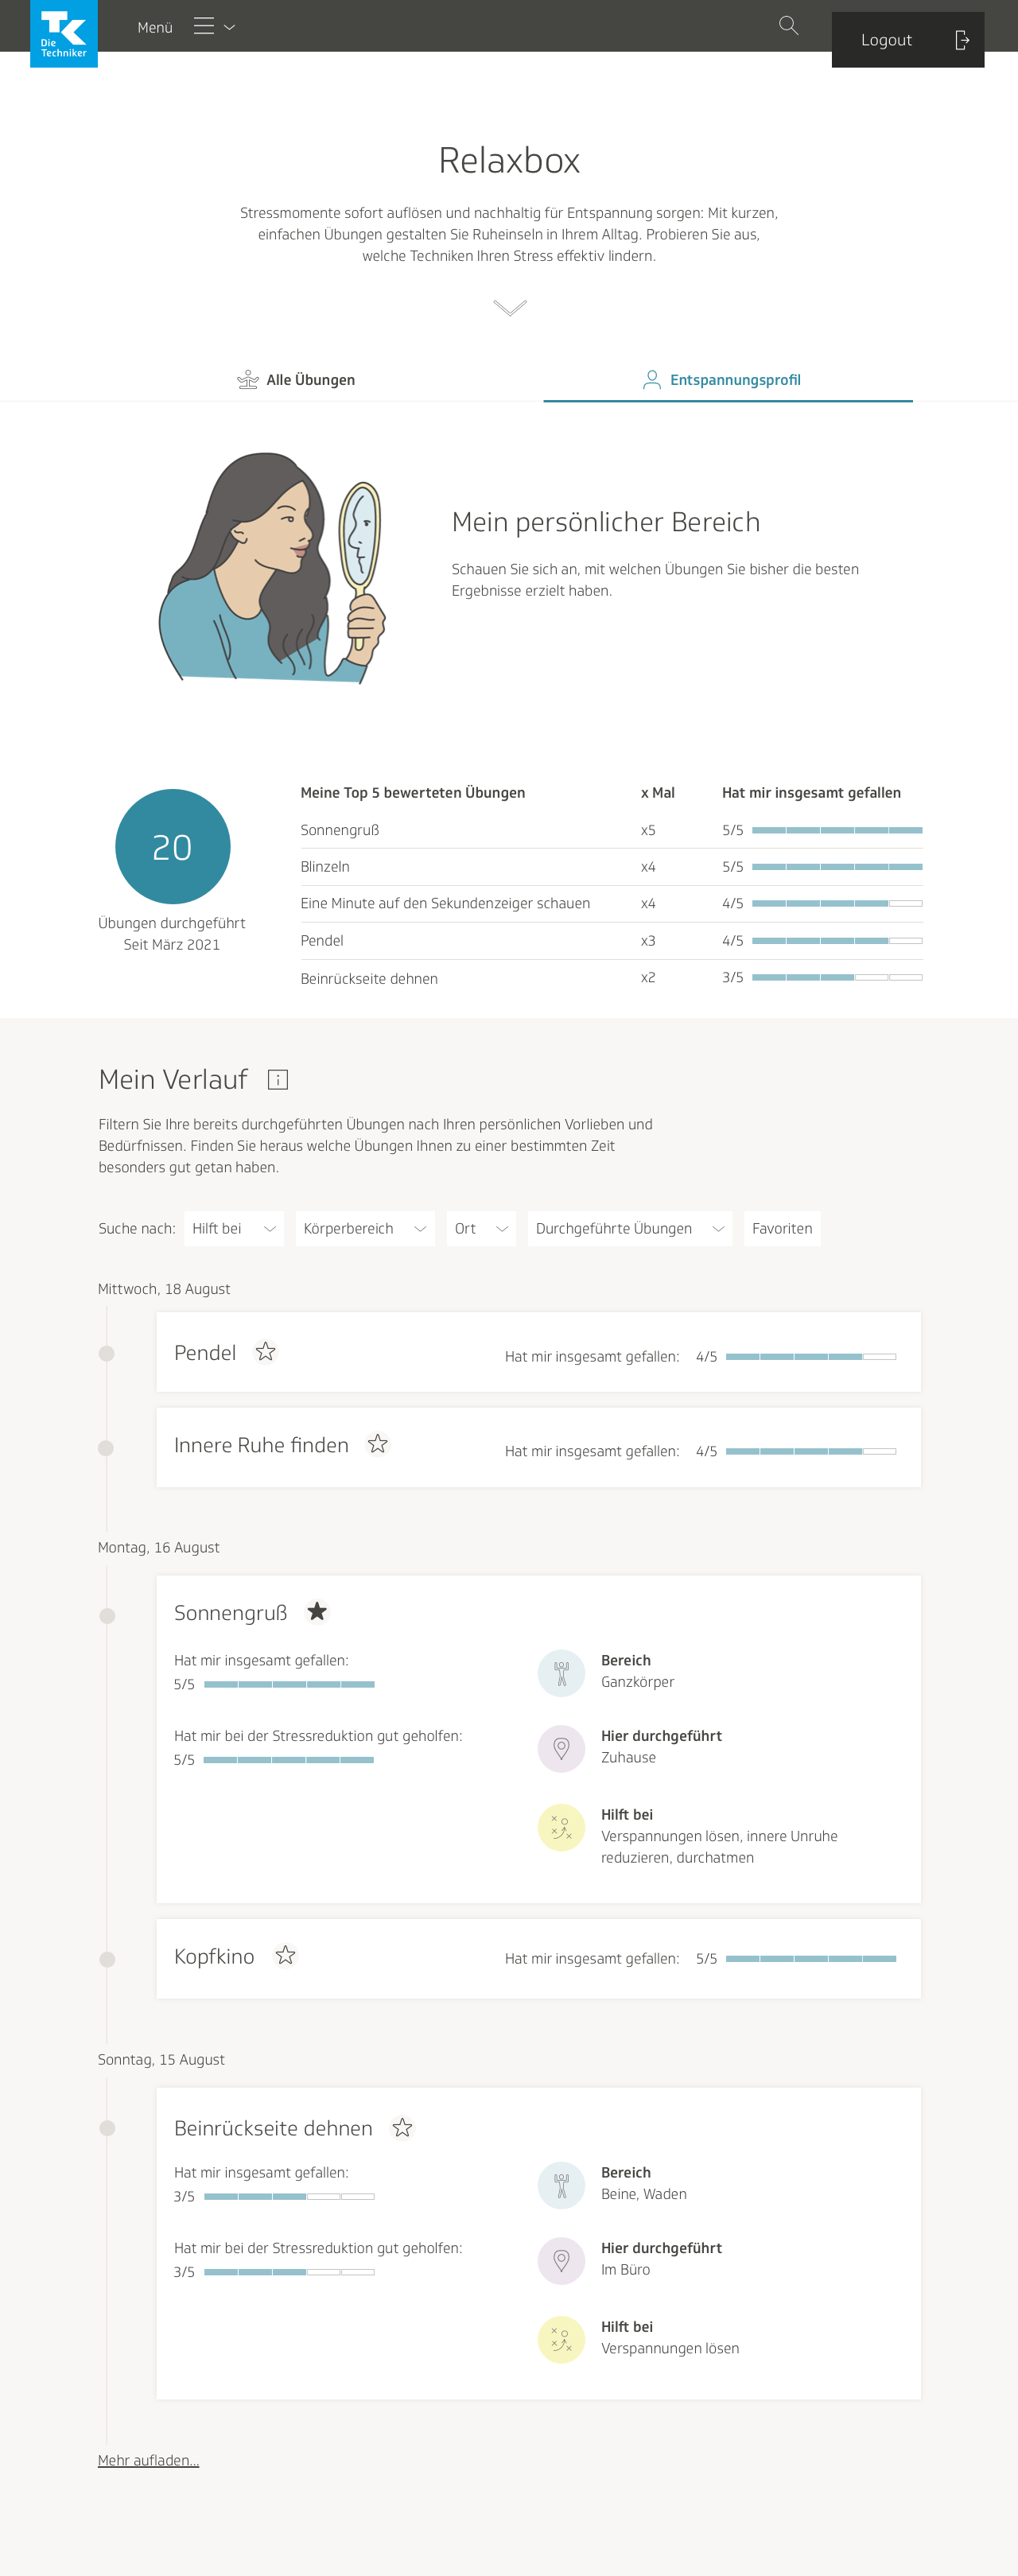Unfavorite Sonnengruß via filled star

coord(317,1611)
